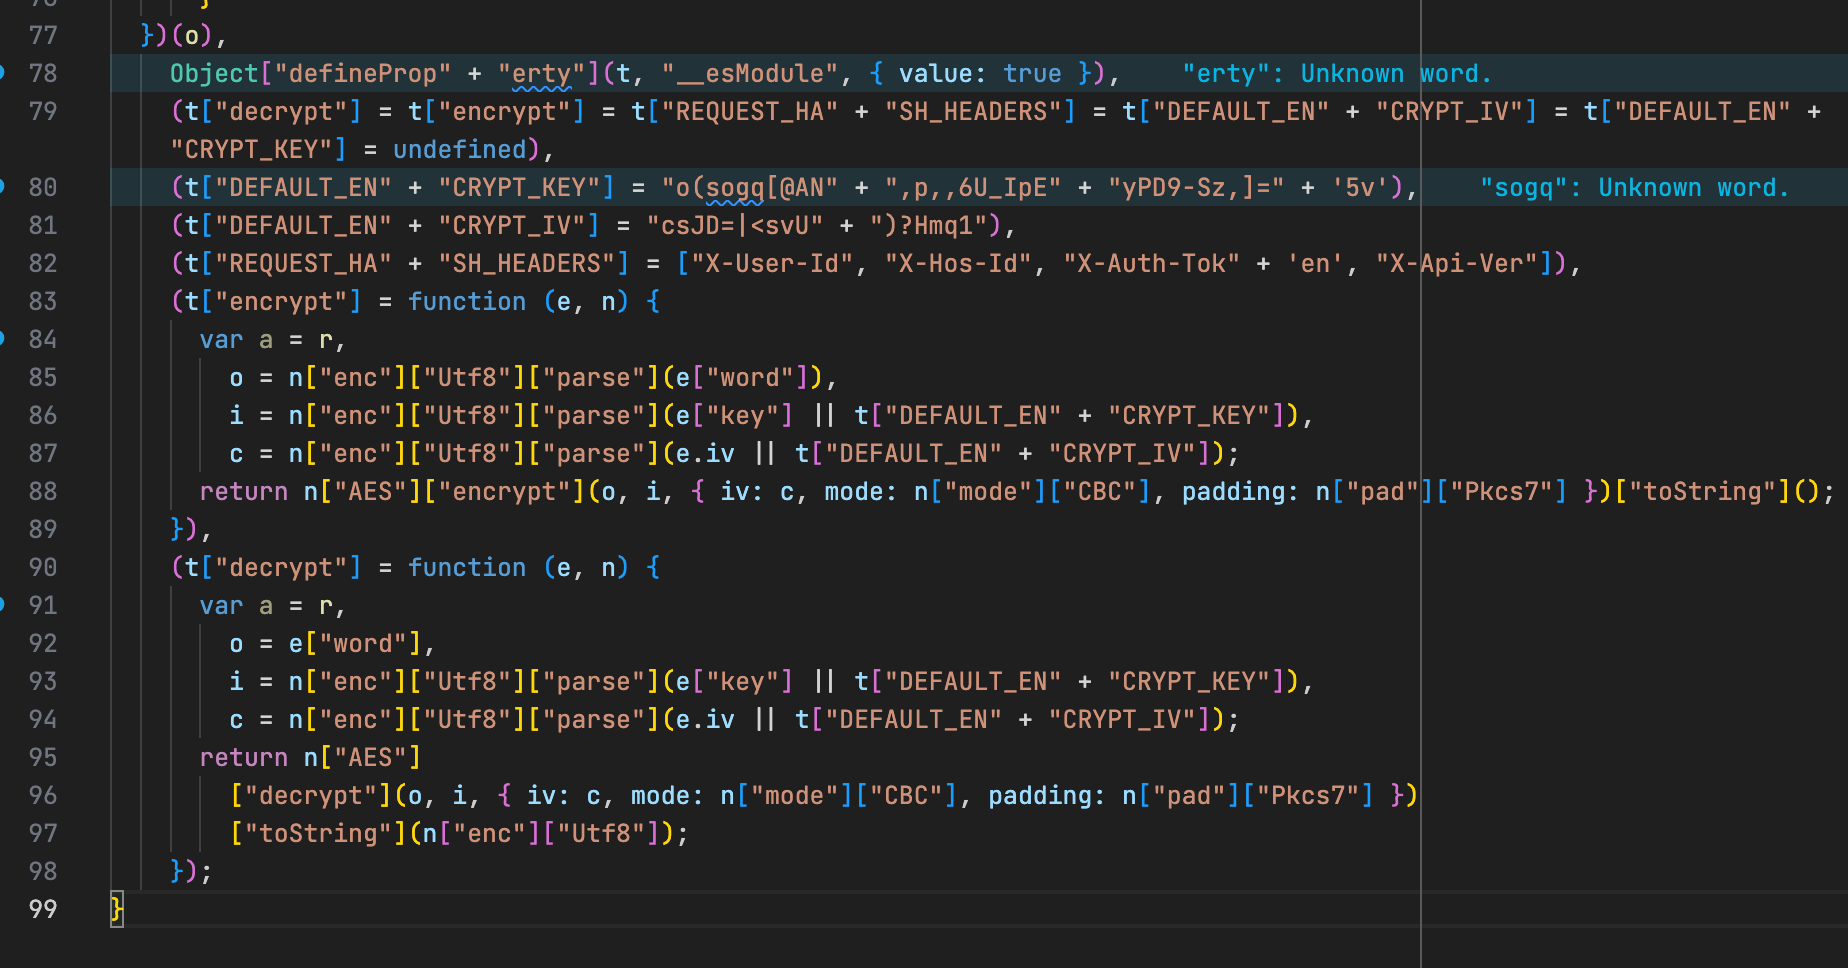Click the 'toString' call on line 88
The height and width of the screenshot is (968, 1848).
[x=1703, y=491]
